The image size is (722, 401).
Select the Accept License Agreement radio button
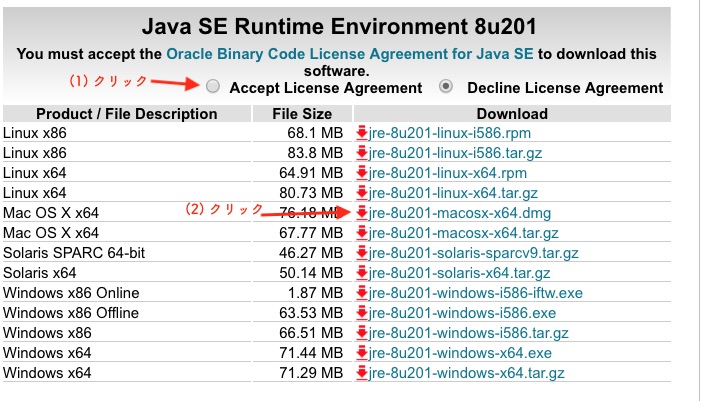click(213, 86)
